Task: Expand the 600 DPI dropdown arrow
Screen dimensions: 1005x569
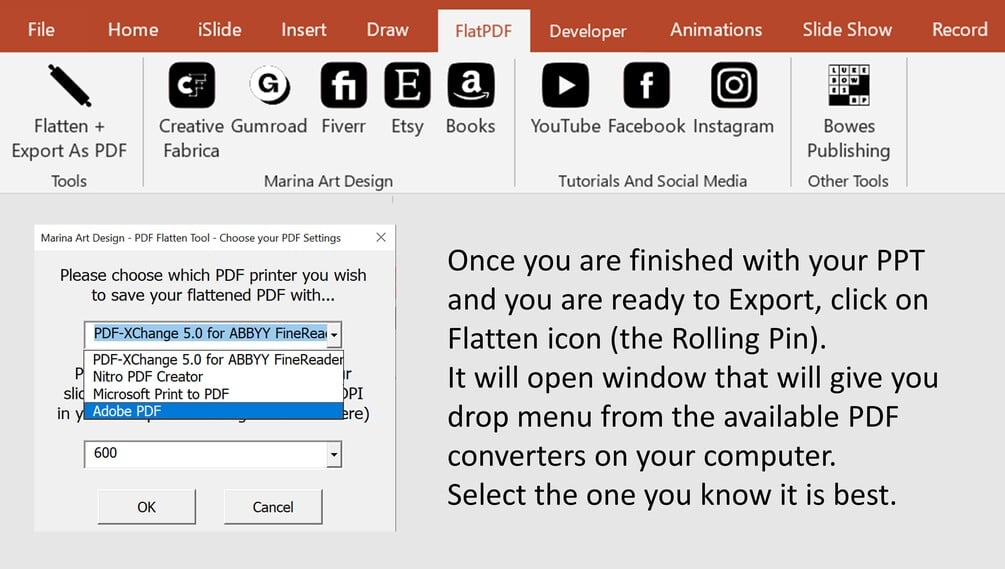Action: coord(334,454)
